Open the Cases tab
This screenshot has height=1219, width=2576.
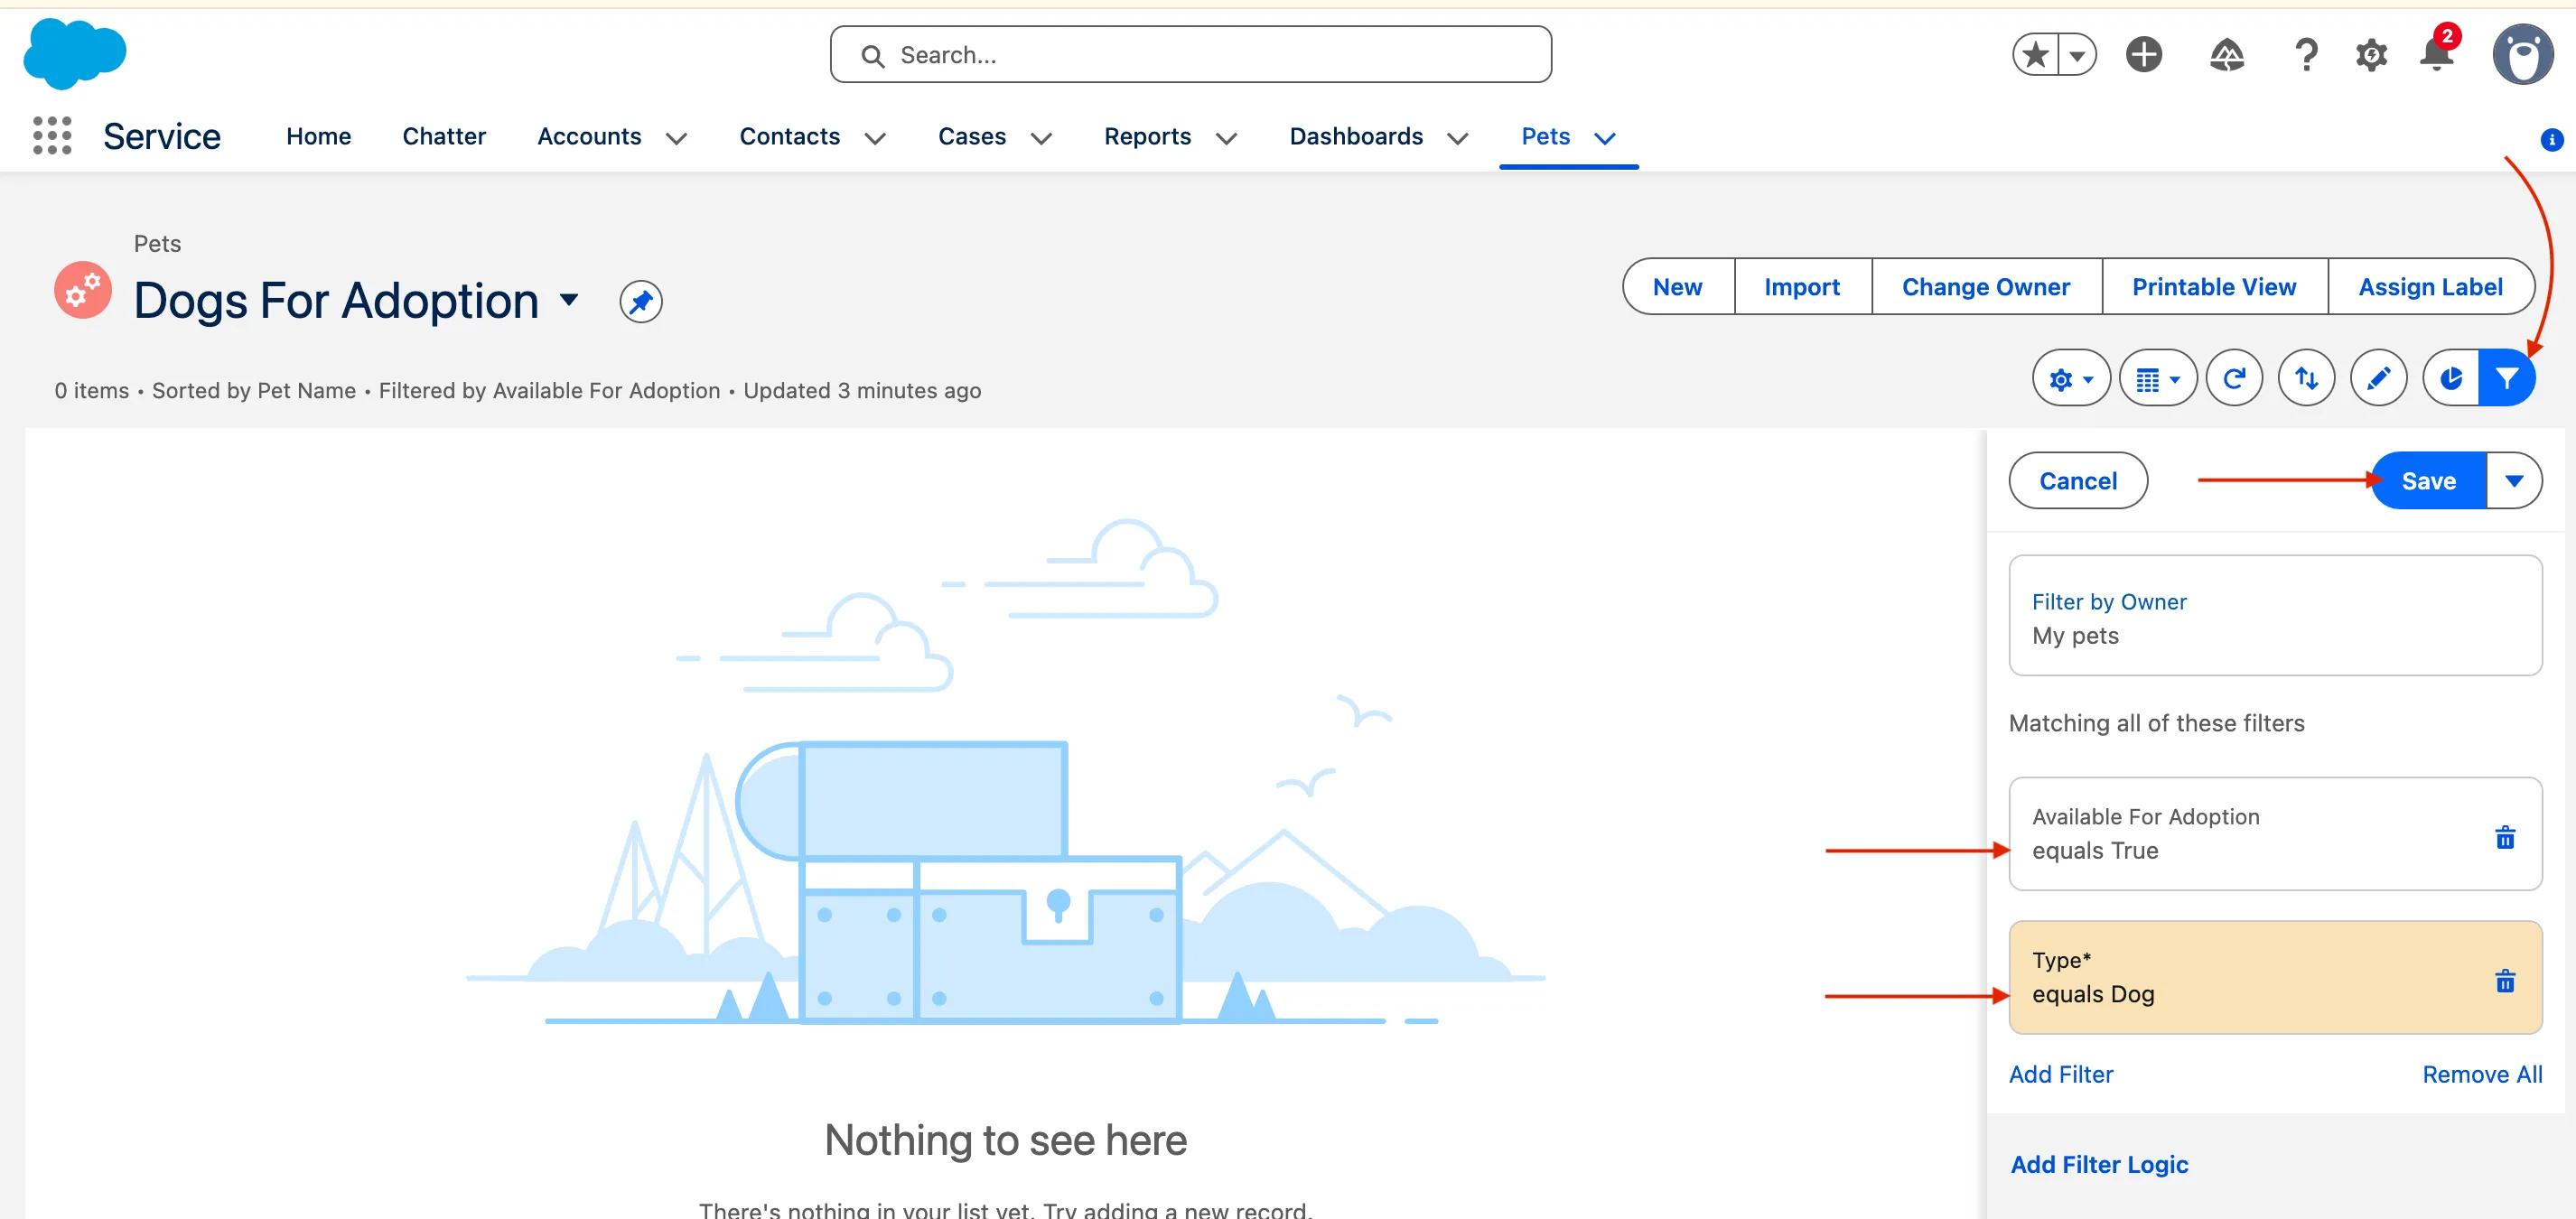[971, 136]
